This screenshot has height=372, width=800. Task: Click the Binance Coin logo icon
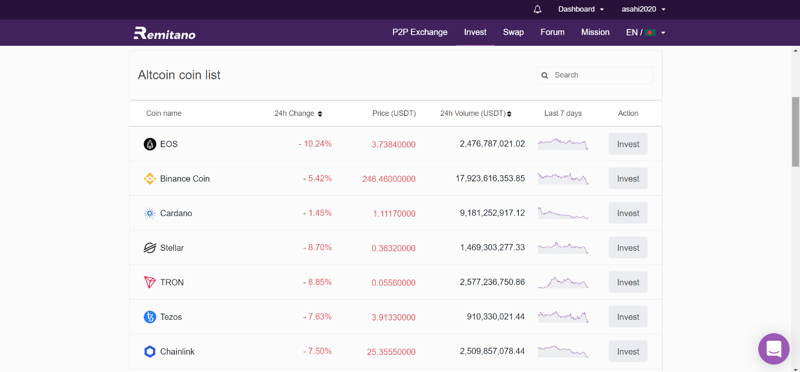point(149,179)
